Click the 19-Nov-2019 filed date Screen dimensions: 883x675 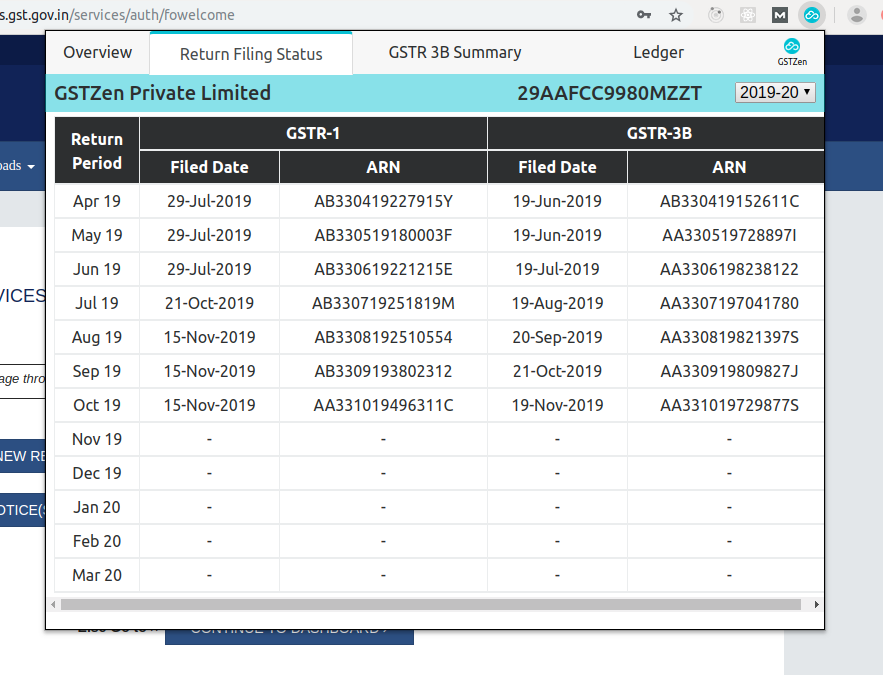pos(557,405)
